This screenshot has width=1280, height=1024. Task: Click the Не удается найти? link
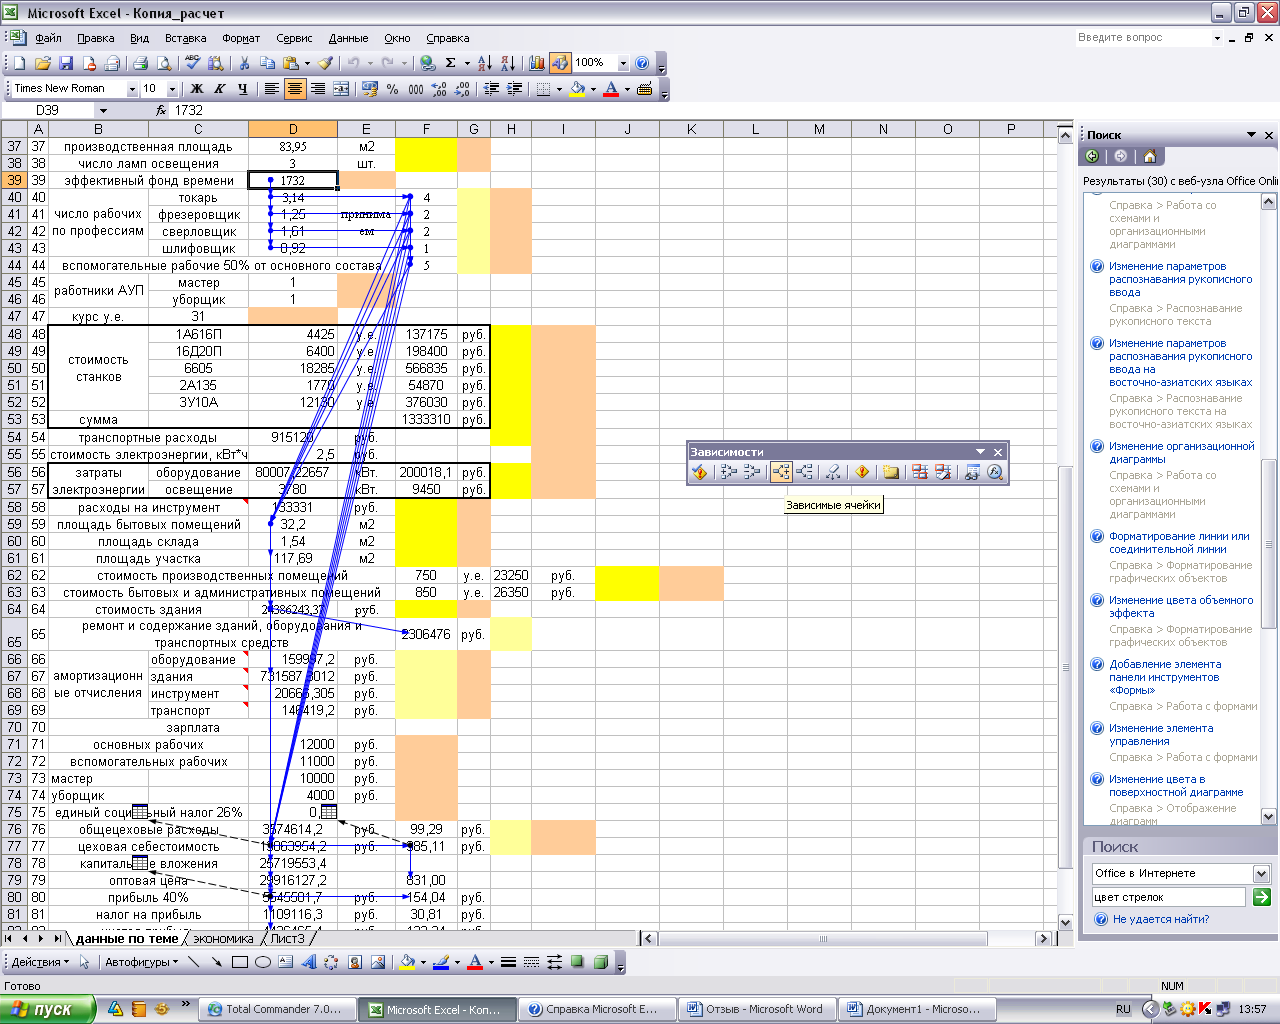point(1160,919)
